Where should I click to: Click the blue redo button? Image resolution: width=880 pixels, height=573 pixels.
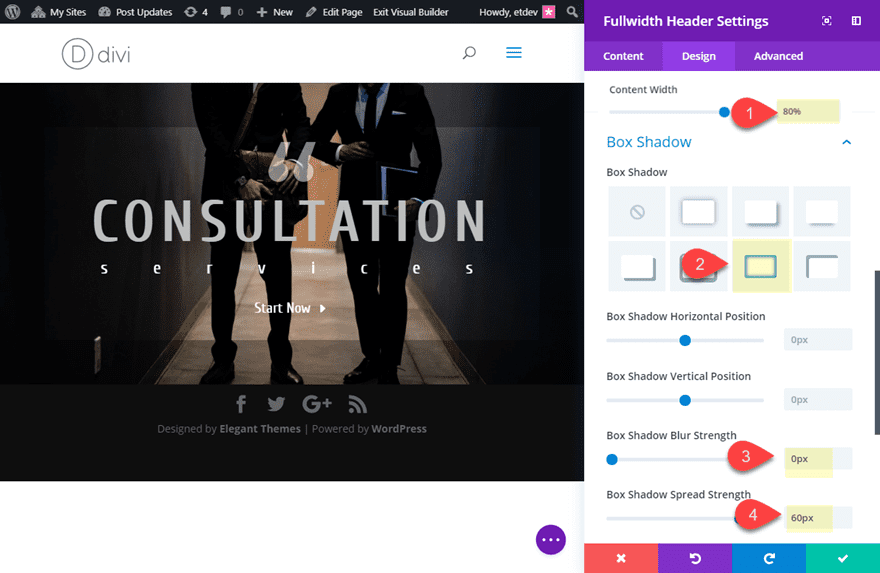point(769,558)
